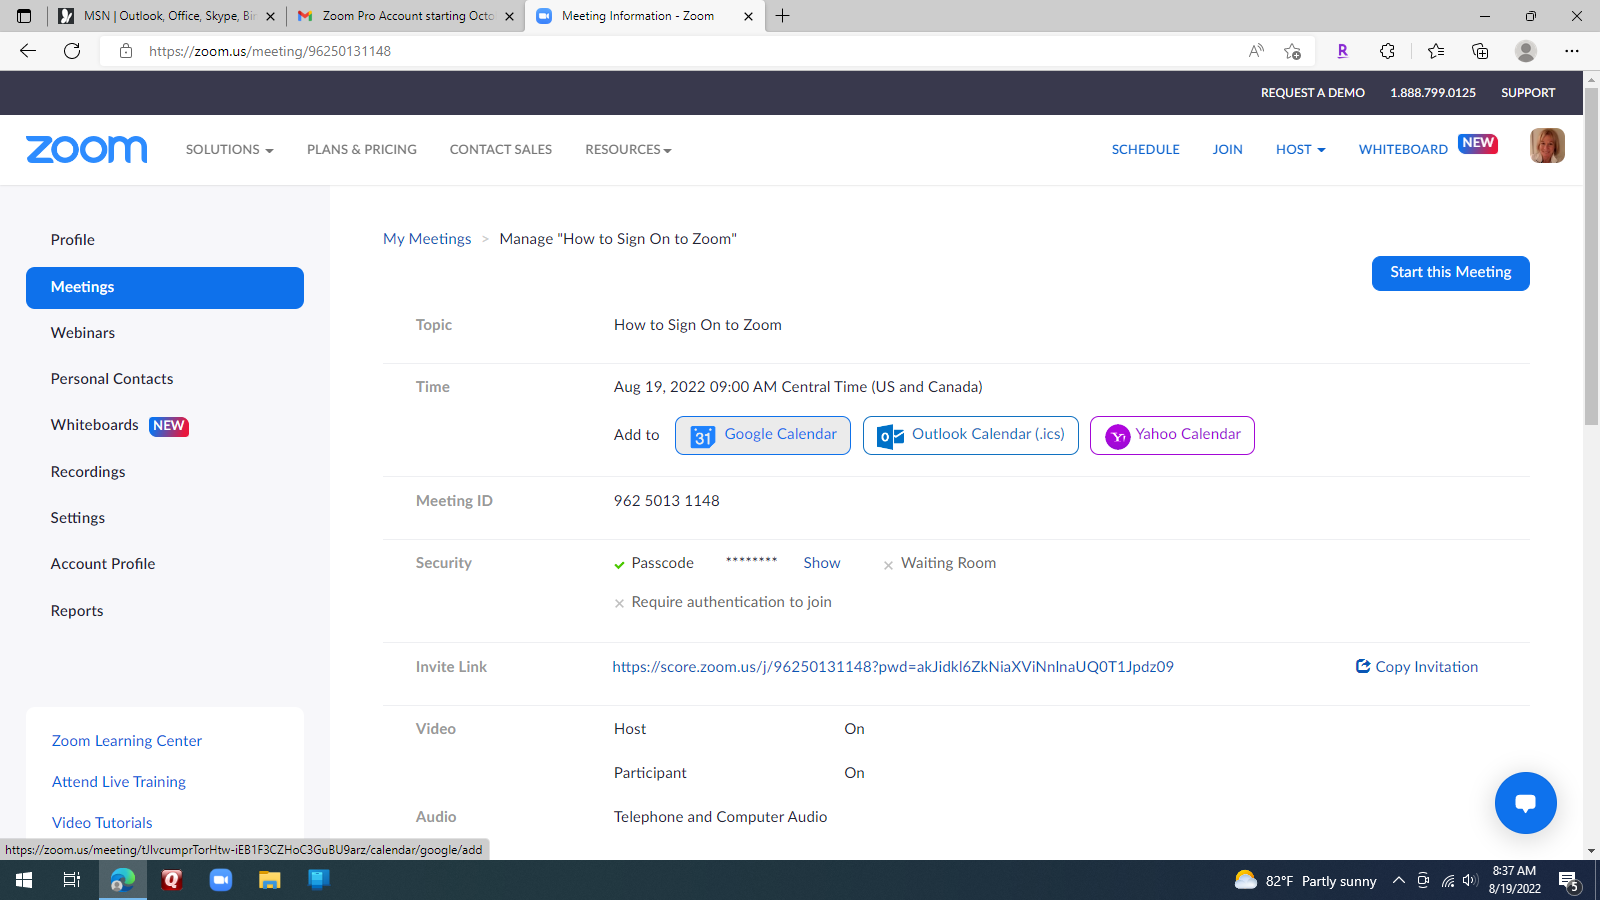Open Reports in the sidebar
This screenshot has height=900, width=1600.
[77, 611]
